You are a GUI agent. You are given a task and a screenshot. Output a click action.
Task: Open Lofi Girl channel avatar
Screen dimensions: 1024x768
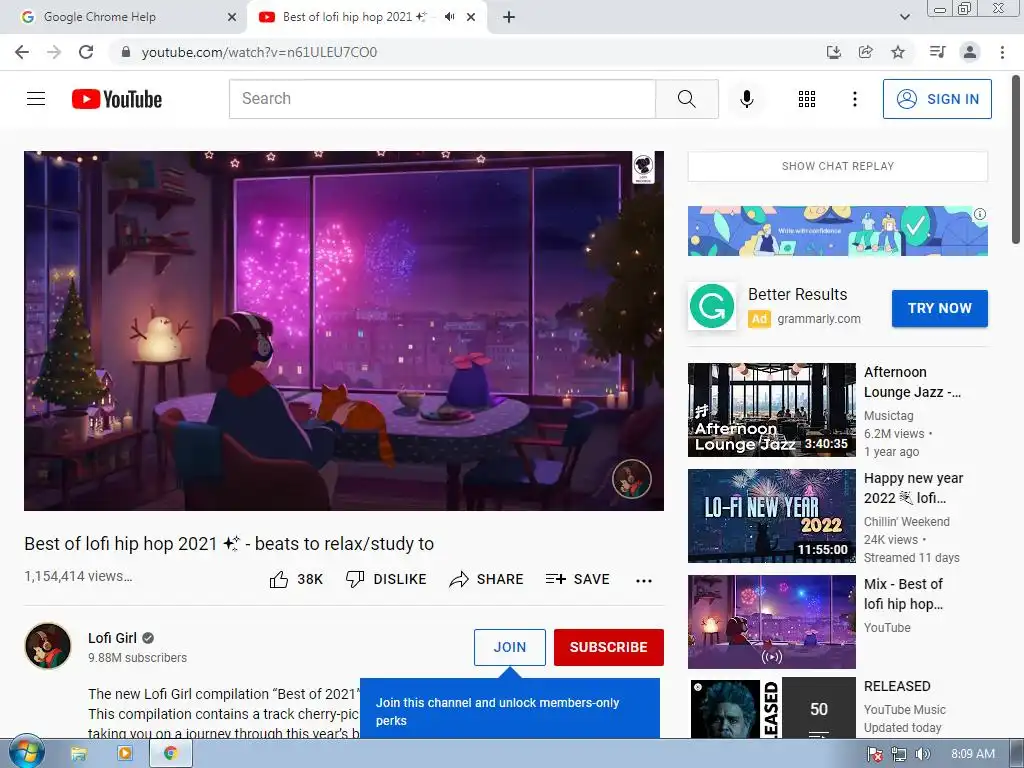(48, 646)
